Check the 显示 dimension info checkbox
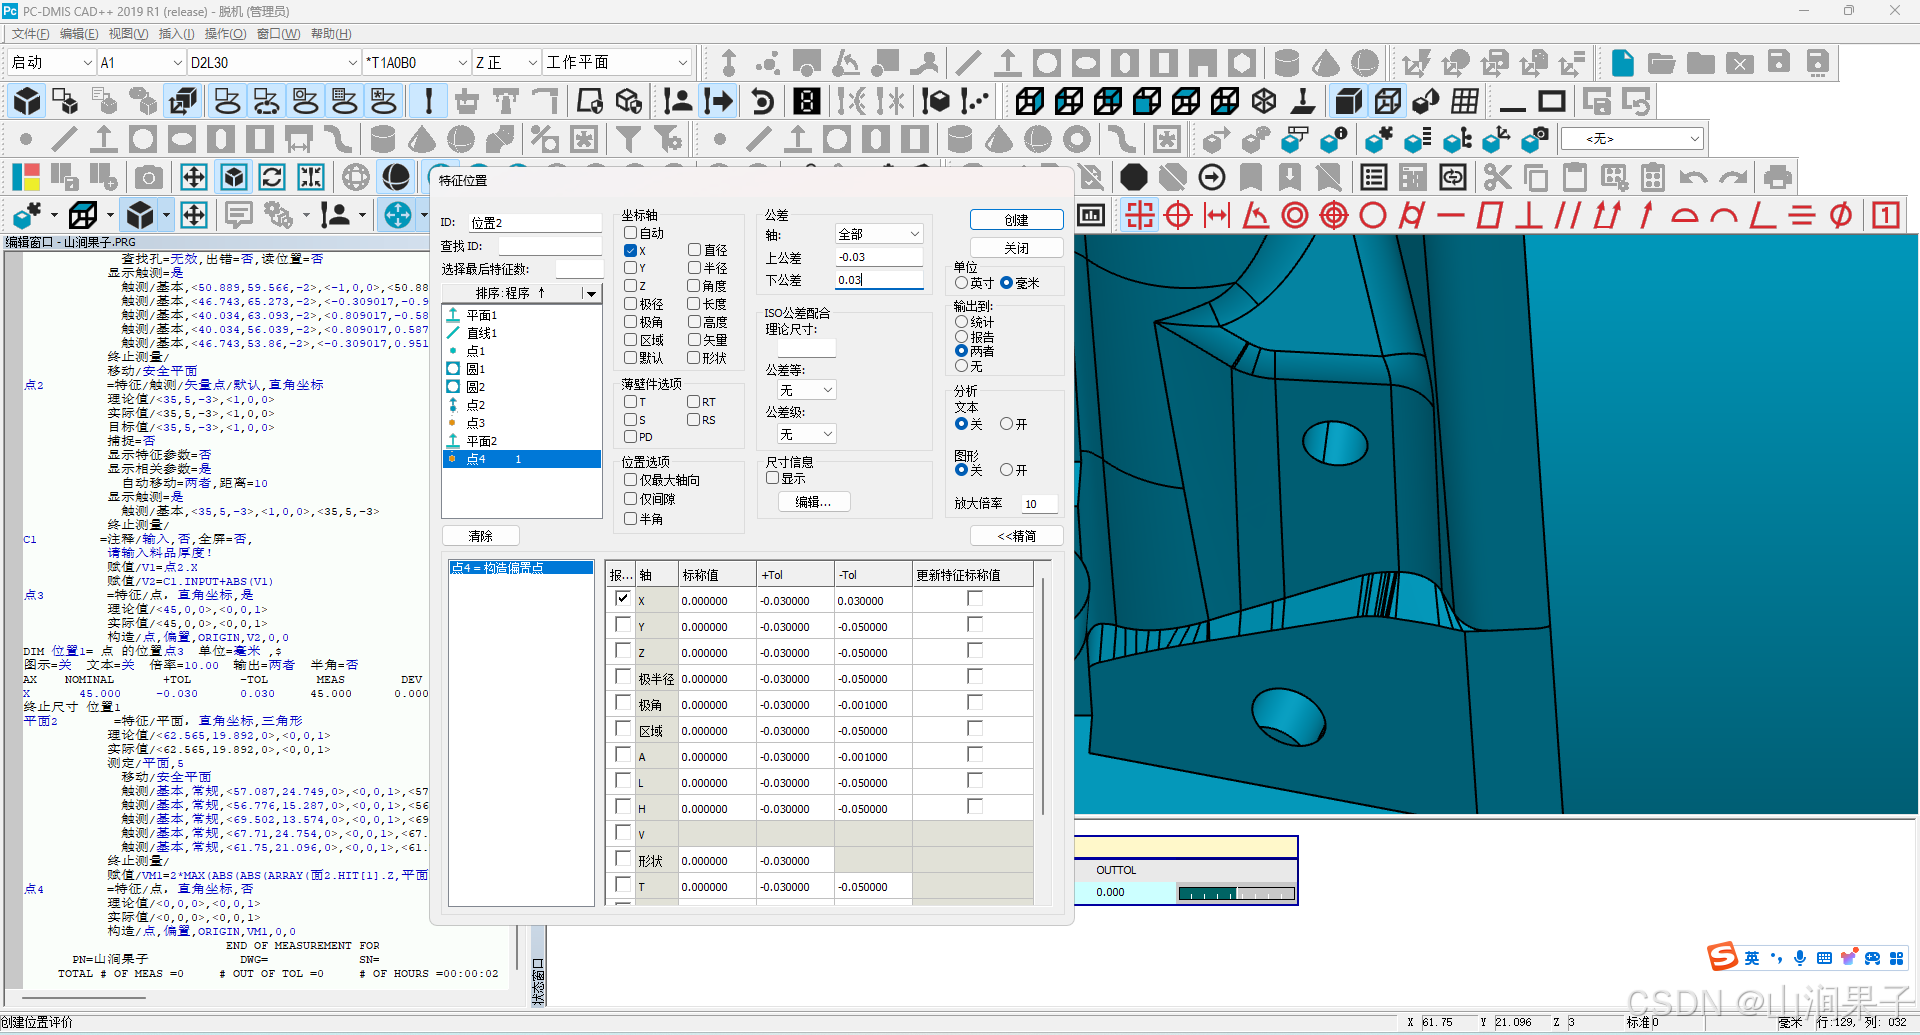This screenshot has width=1920, height=1035. tap(772, 478)
